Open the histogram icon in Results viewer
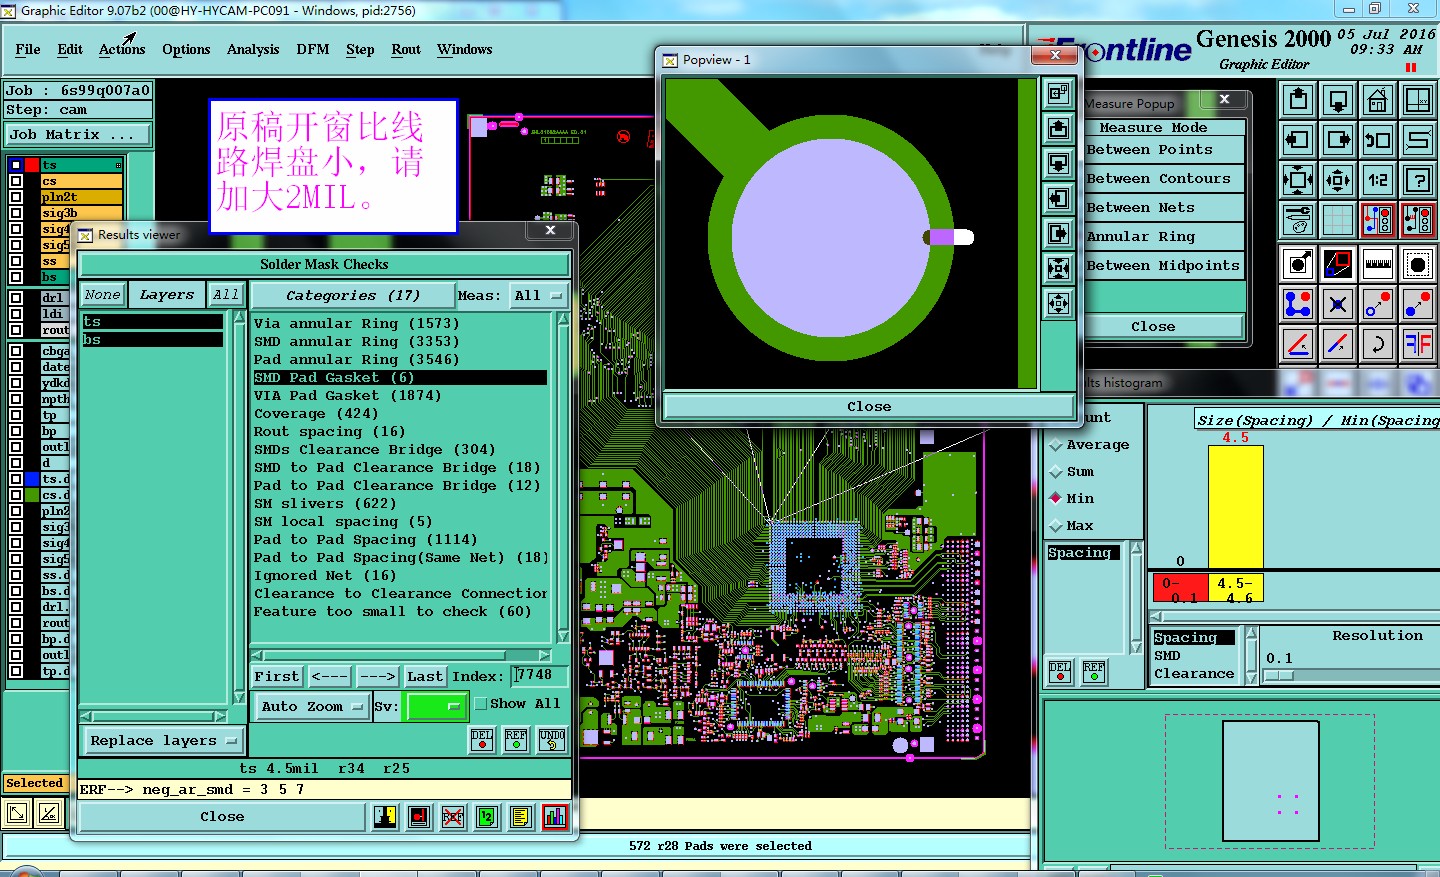The width and height of the screenshot is (1440, 877). pyautogui.click(x=555, y=817)
